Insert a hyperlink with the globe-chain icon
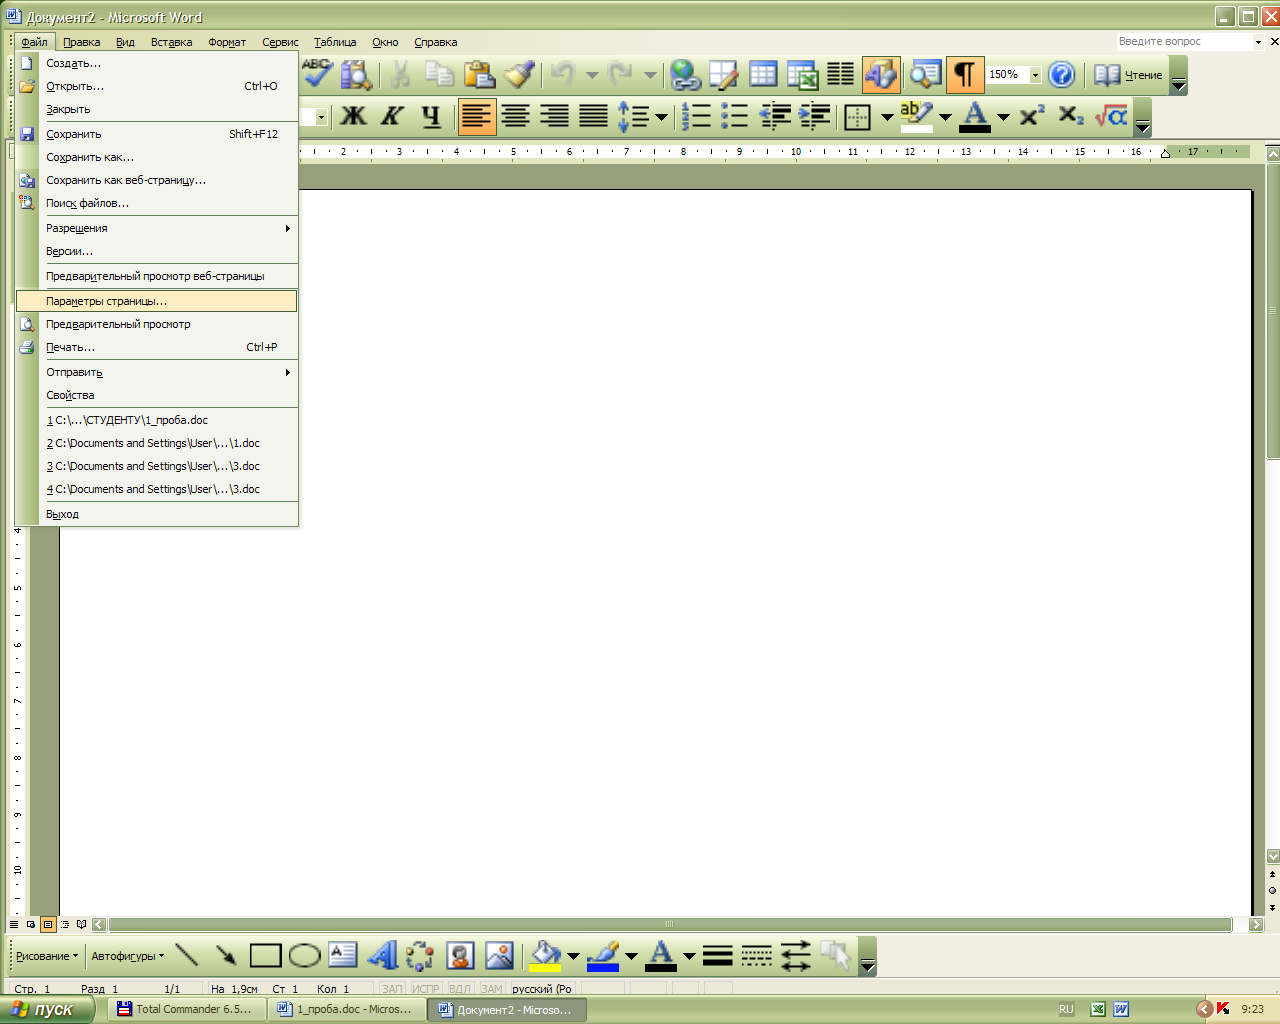1280x1024 pixels. coord(685,74)
